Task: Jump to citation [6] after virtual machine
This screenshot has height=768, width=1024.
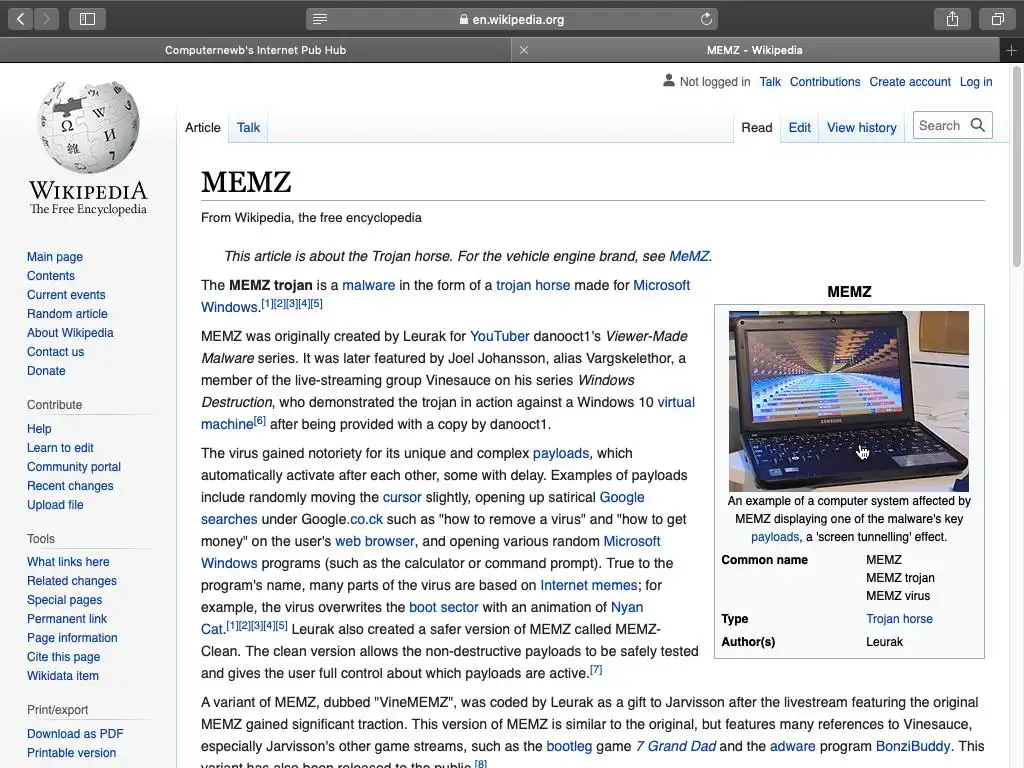Action: pyautogui.click(x=260, y=421)
